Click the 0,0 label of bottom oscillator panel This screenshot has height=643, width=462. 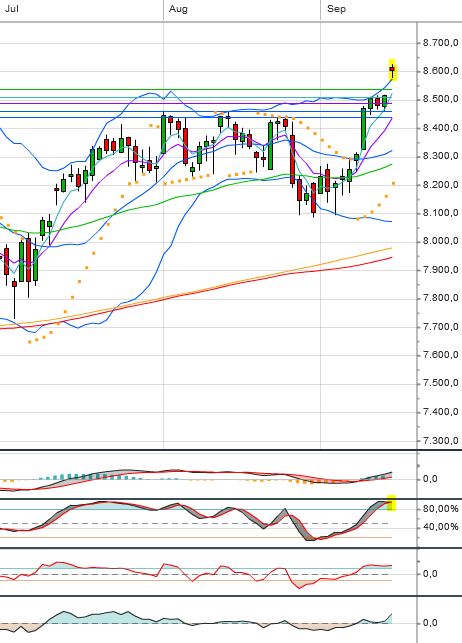point(430,623)
